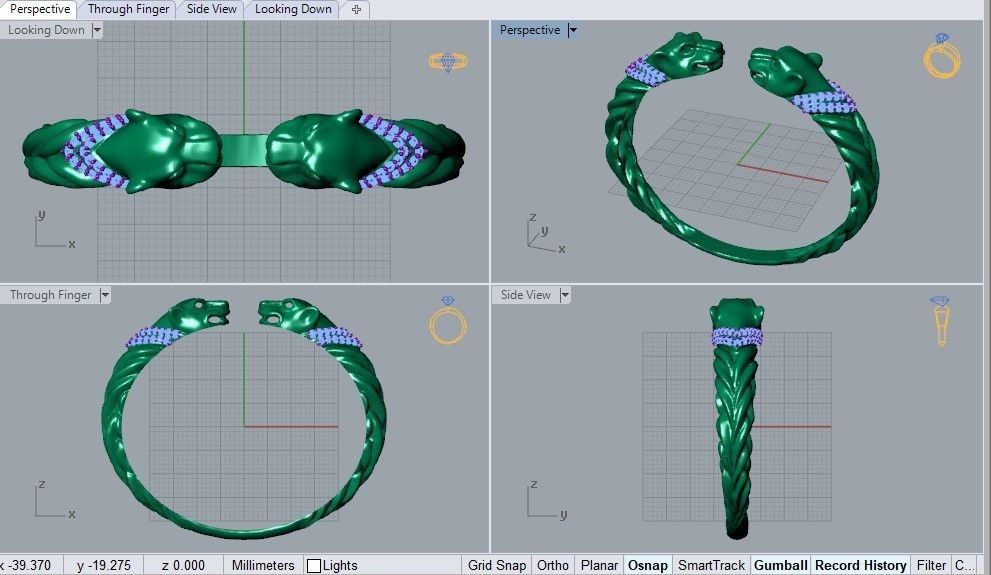Select the Side View tab
The width and height of the screenshot is (991, 575).
212,9
